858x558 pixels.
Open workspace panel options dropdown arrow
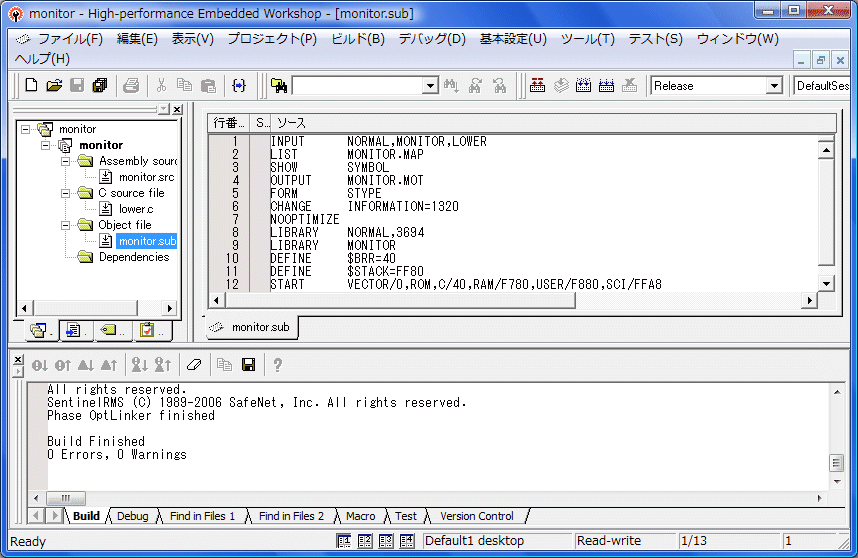pos(164,109)
